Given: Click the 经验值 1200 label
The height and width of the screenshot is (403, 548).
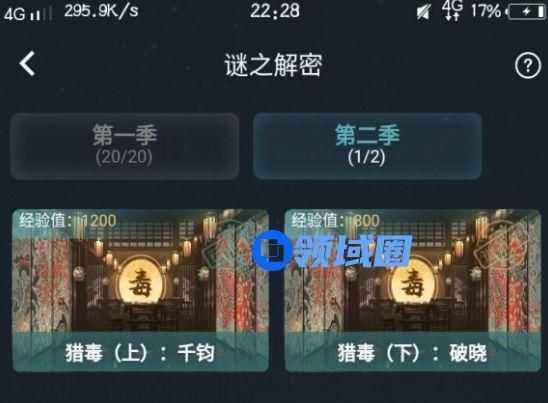Looking at the screenshot, I should coord(68,221).
